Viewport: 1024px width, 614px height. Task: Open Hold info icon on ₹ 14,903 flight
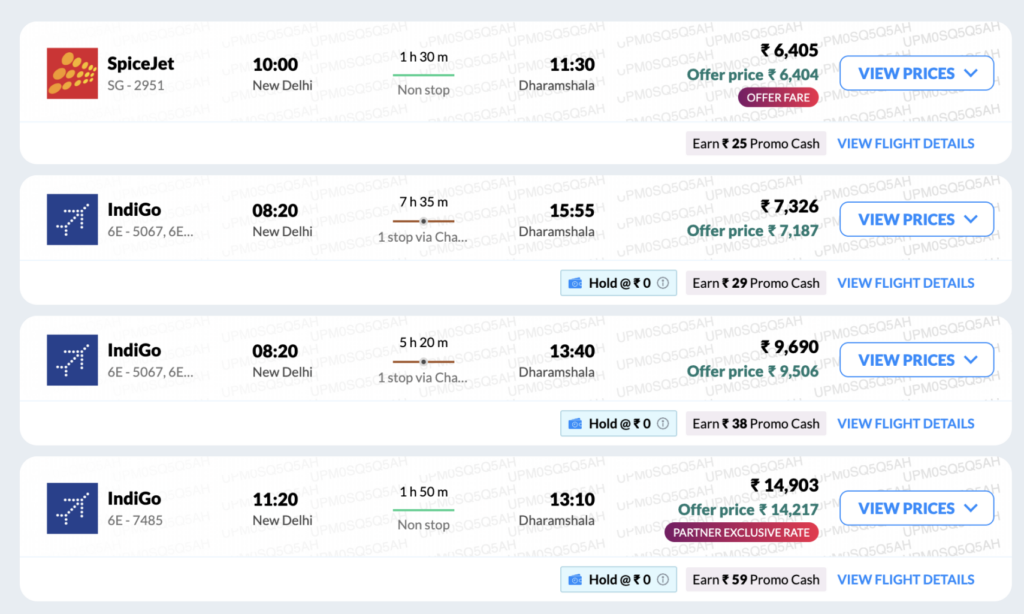coord(663,579)
